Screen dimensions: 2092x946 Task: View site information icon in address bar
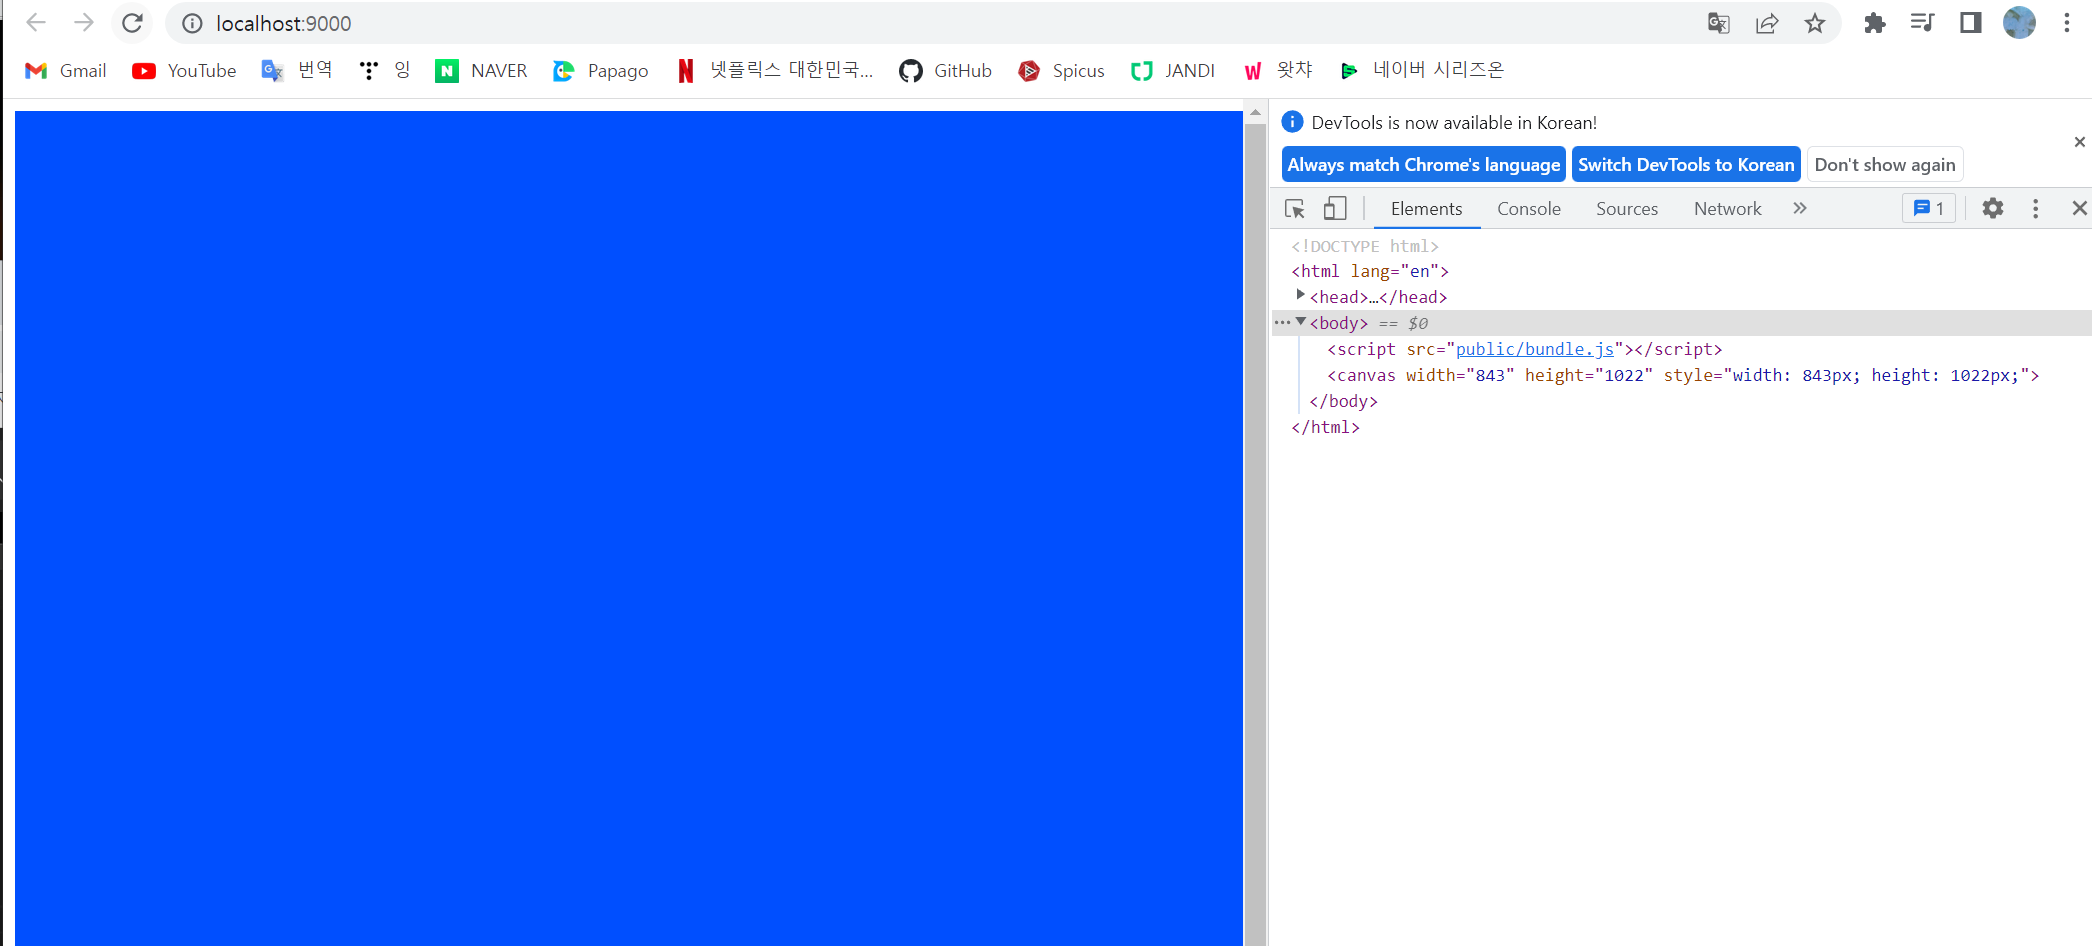tap(192, 23)
